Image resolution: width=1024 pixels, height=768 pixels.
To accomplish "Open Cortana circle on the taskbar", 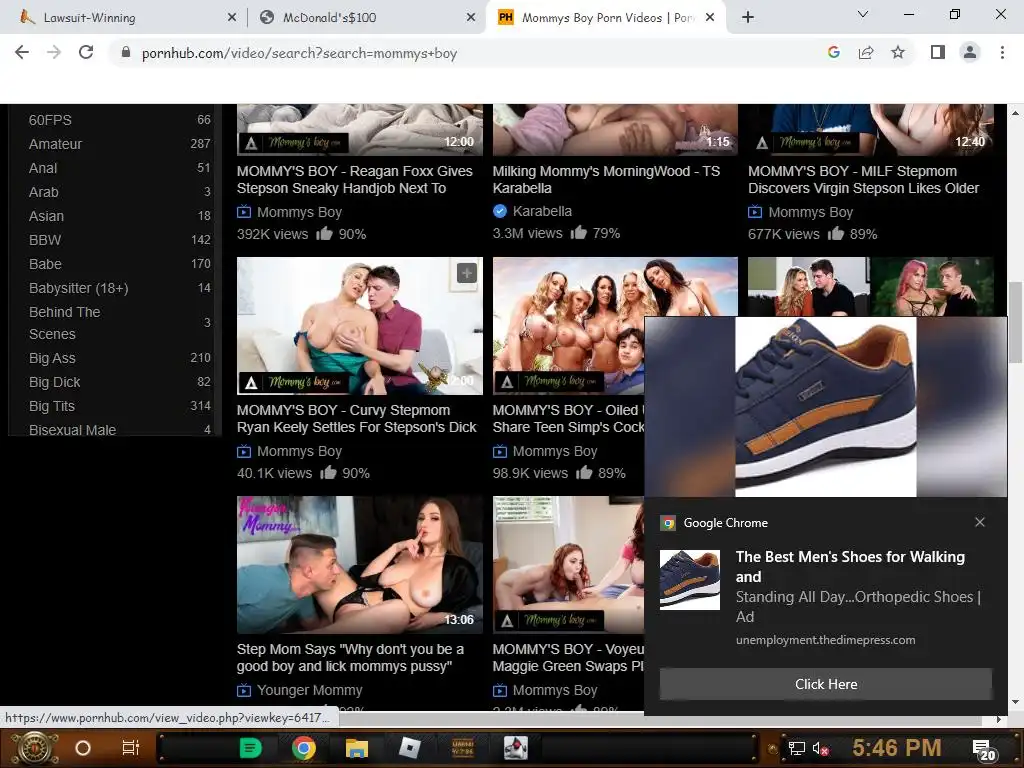I will coord(83,748).
